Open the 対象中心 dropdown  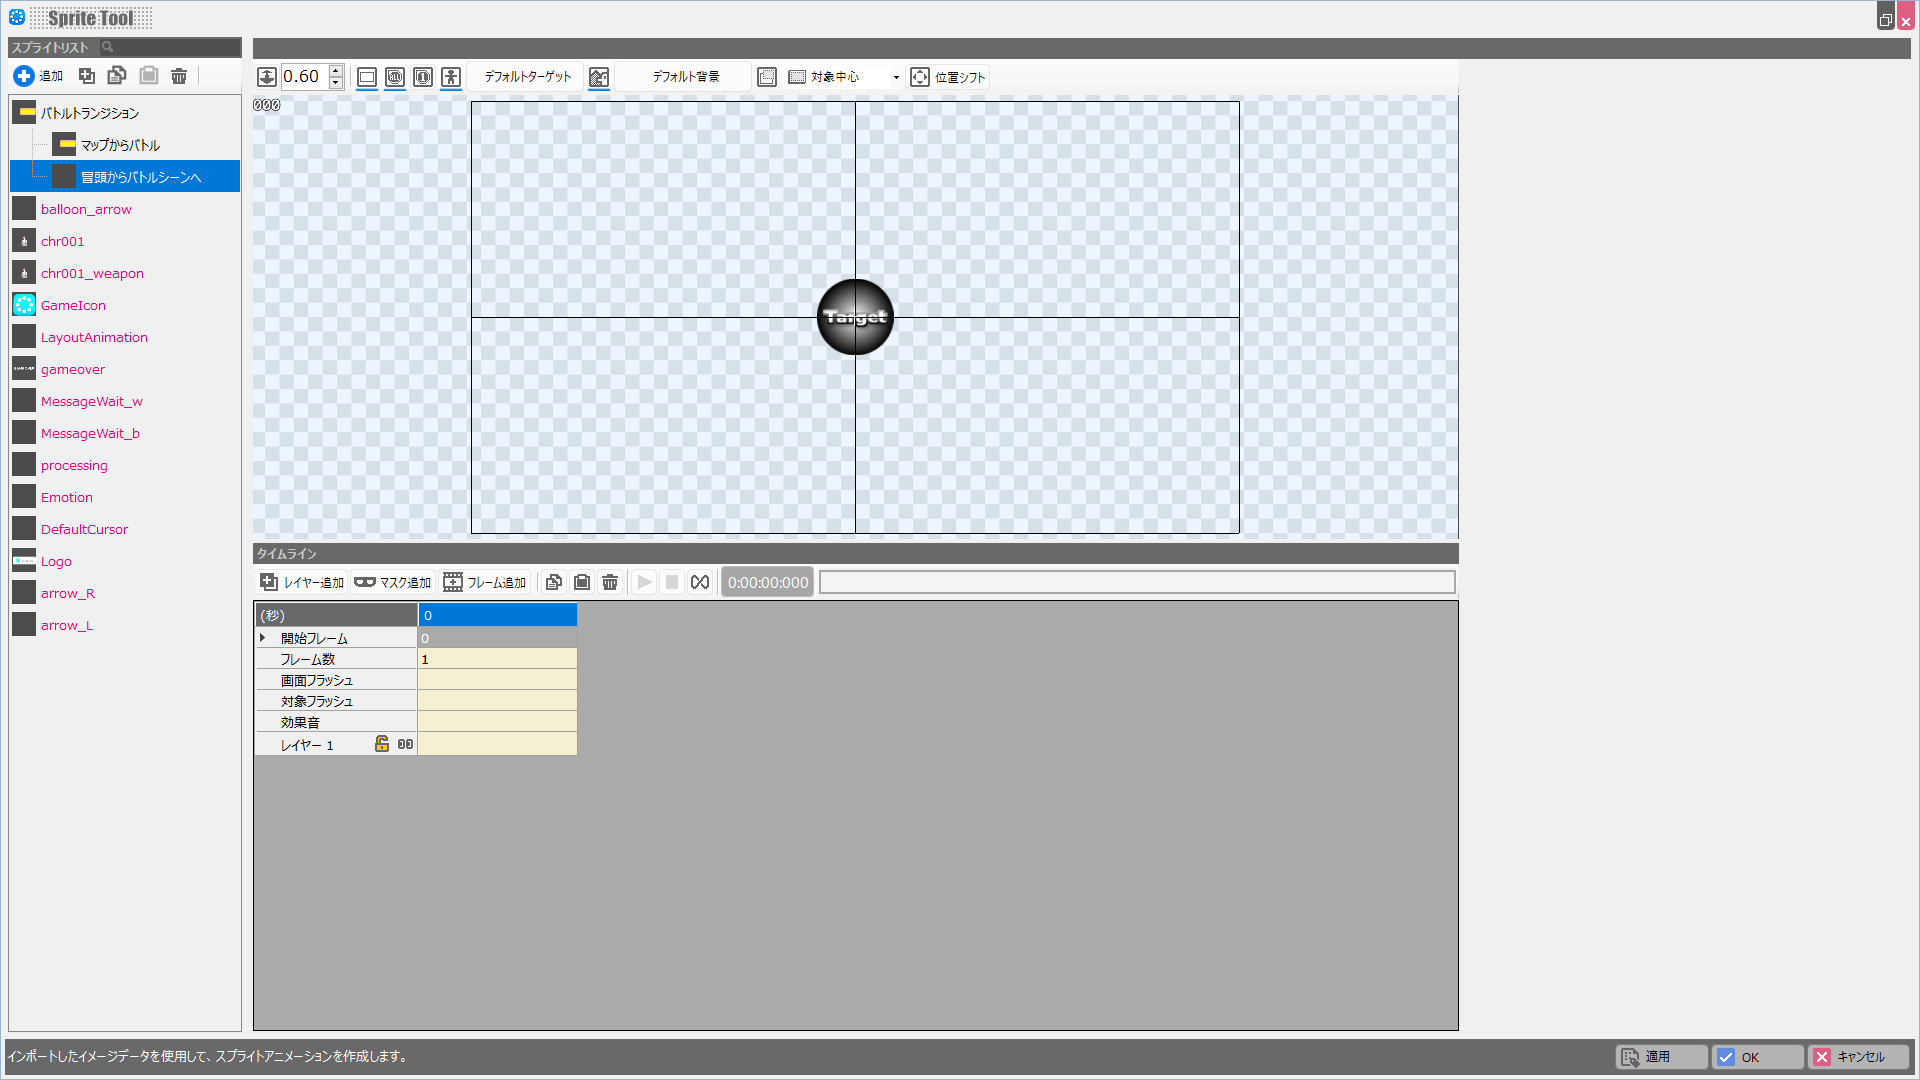click(895, 77)
